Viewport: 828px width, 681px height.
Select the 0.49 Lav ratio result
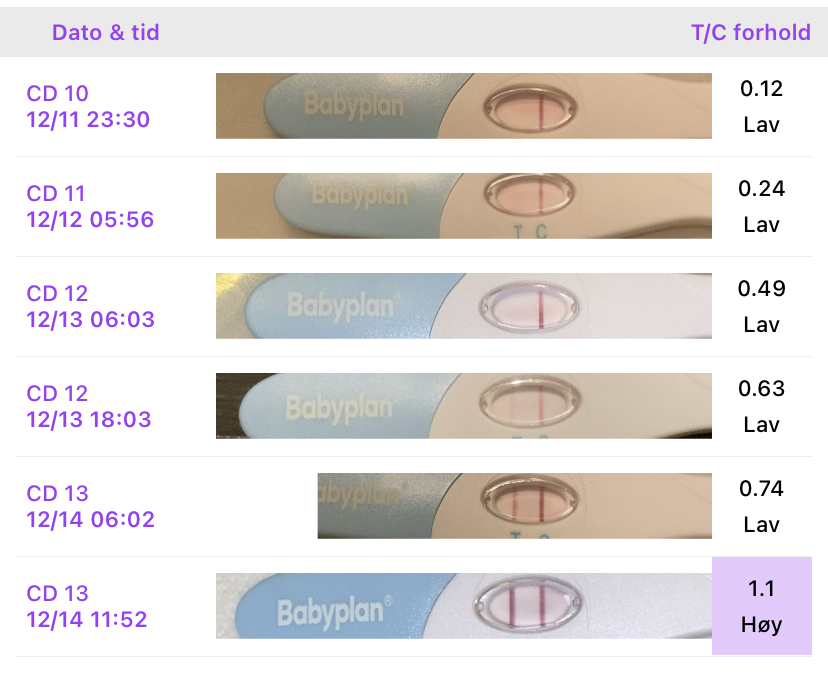click(761, 306)
